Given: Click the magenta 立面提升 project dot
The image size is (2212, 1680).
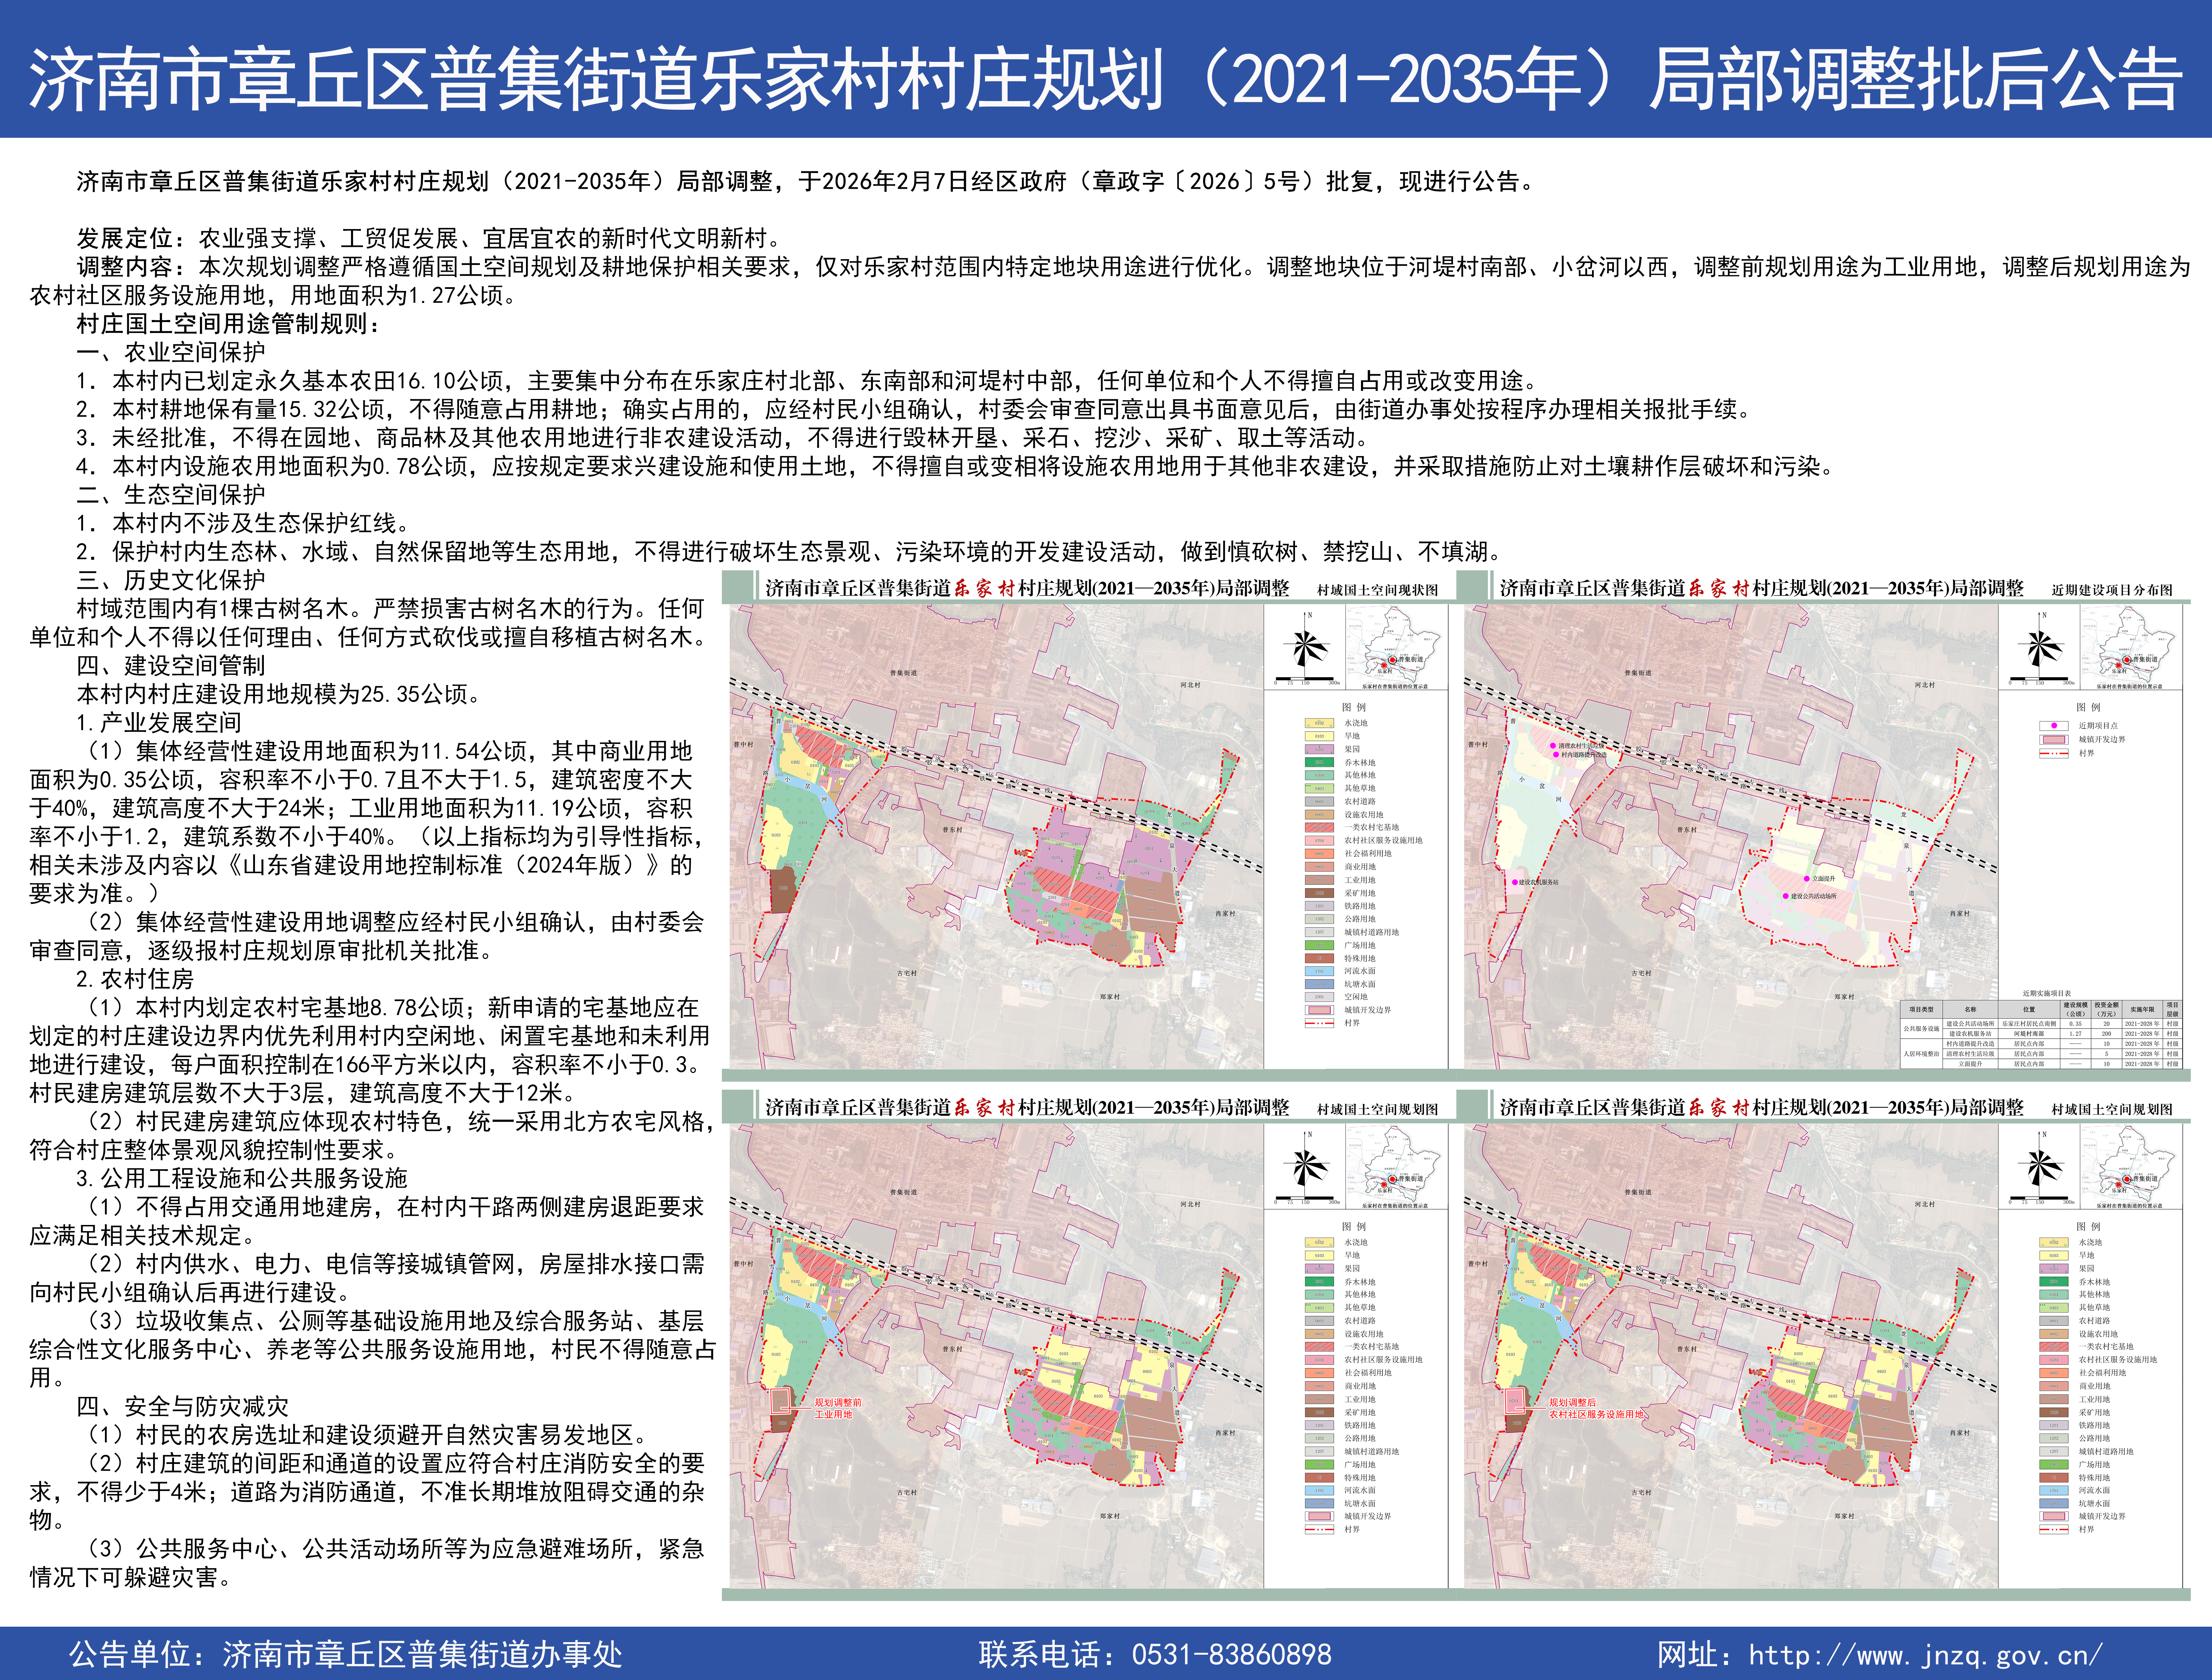Looking at the screenshot, I should coord(1807,879).
